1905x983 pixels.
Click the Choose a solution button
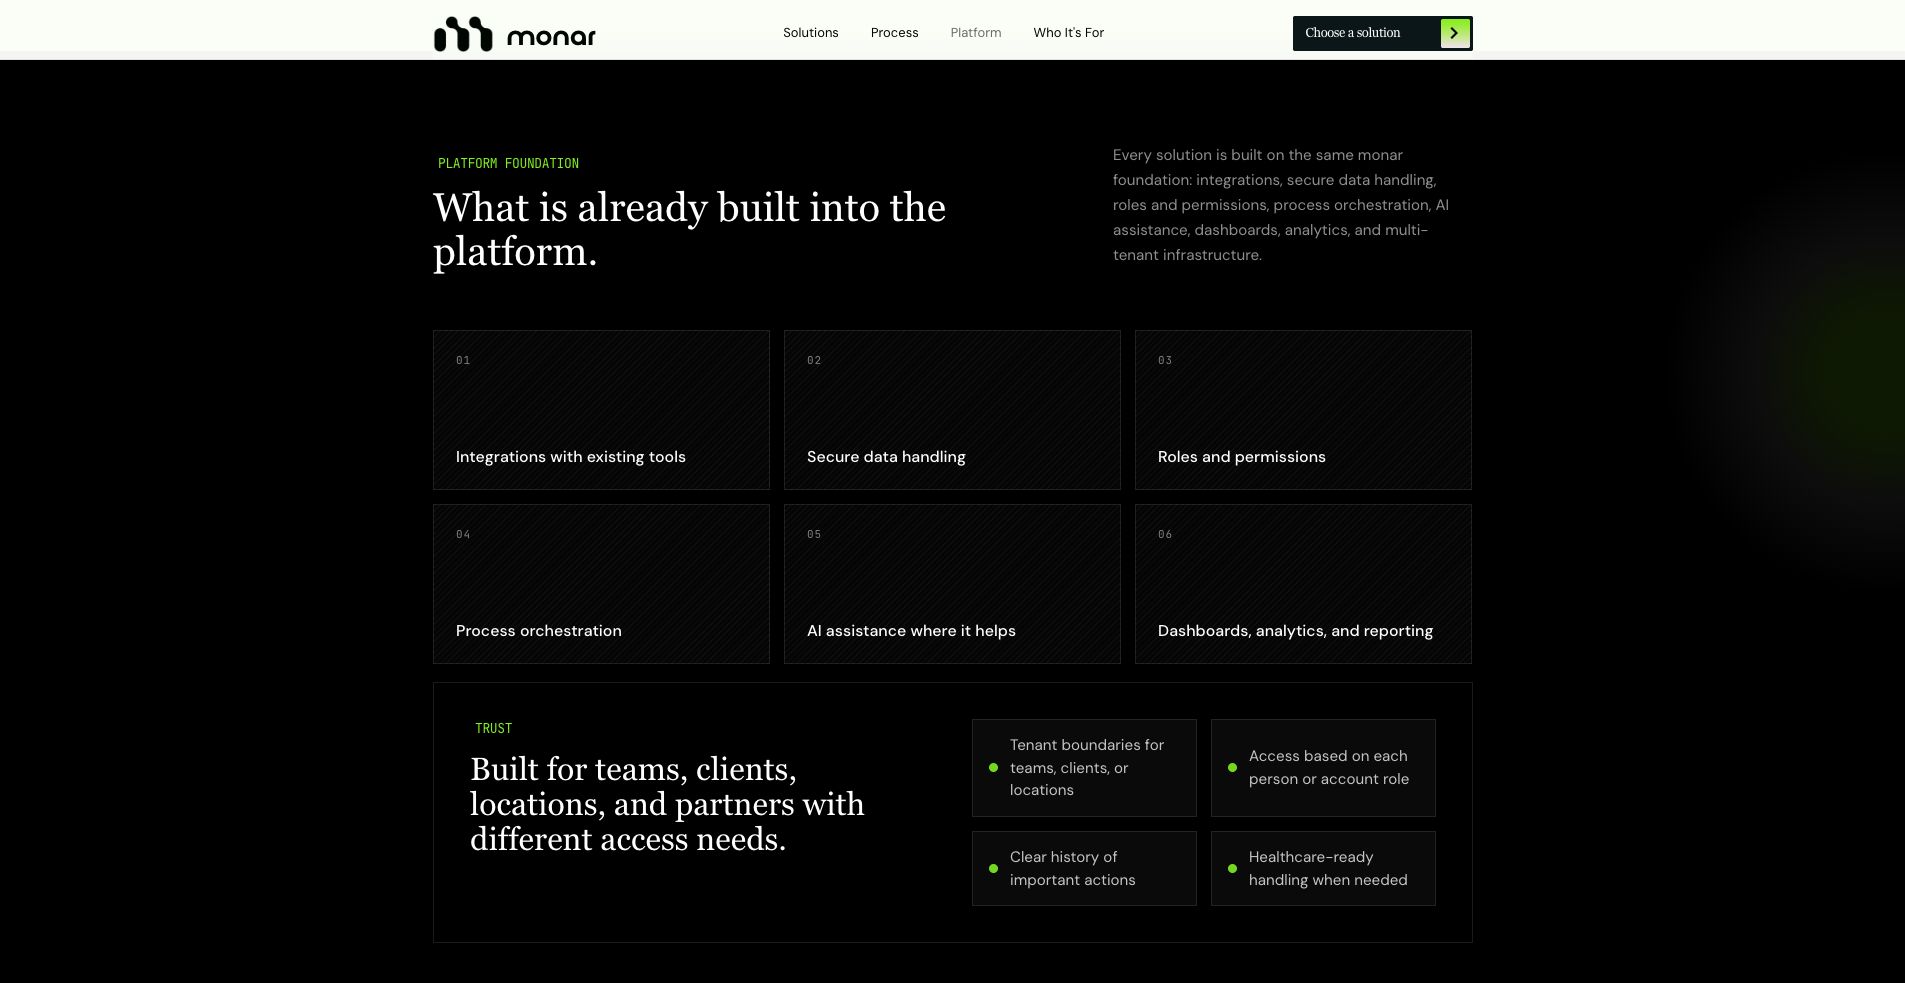click(x=1382, y=33)
